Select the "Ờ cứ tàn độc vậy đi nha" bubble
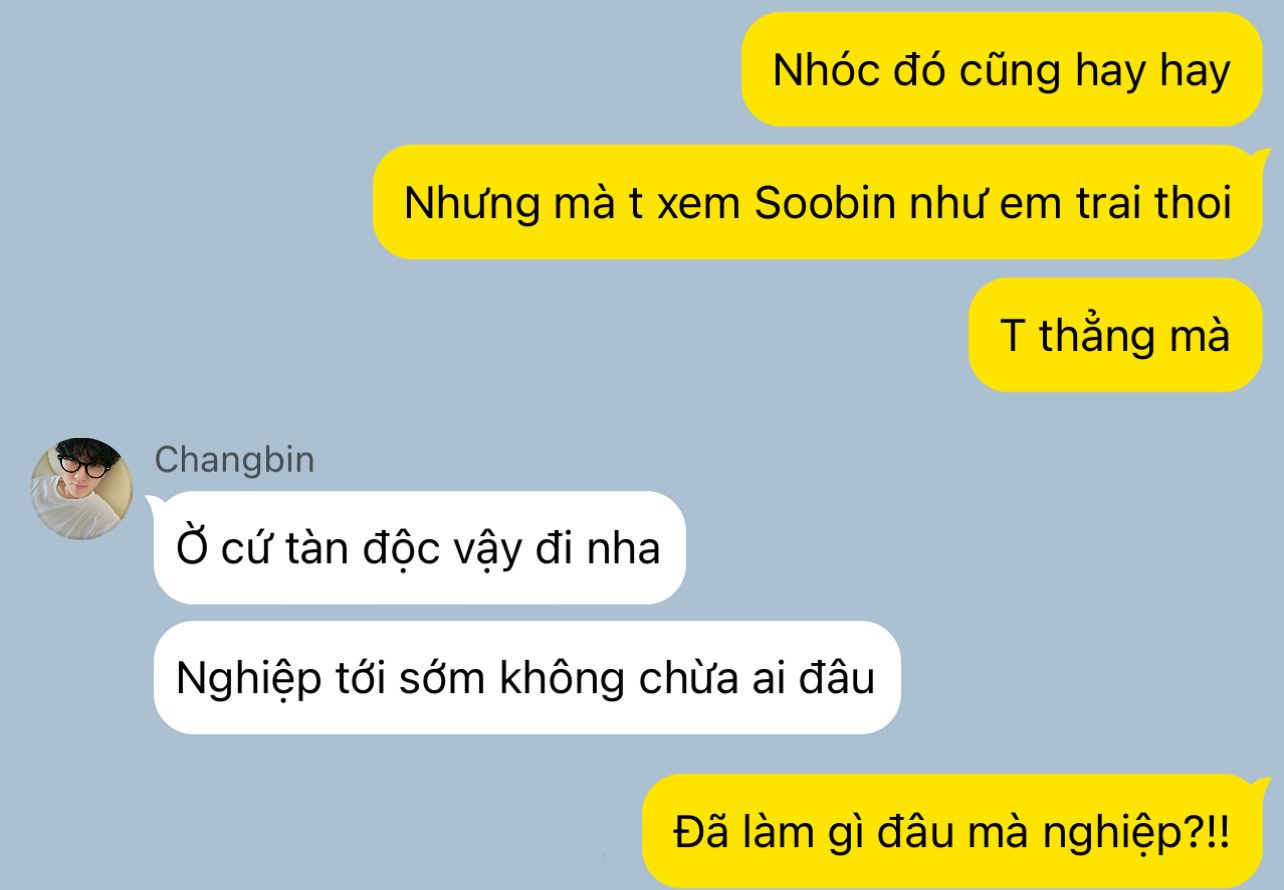The image size is (1284, 890). (419, 547)
